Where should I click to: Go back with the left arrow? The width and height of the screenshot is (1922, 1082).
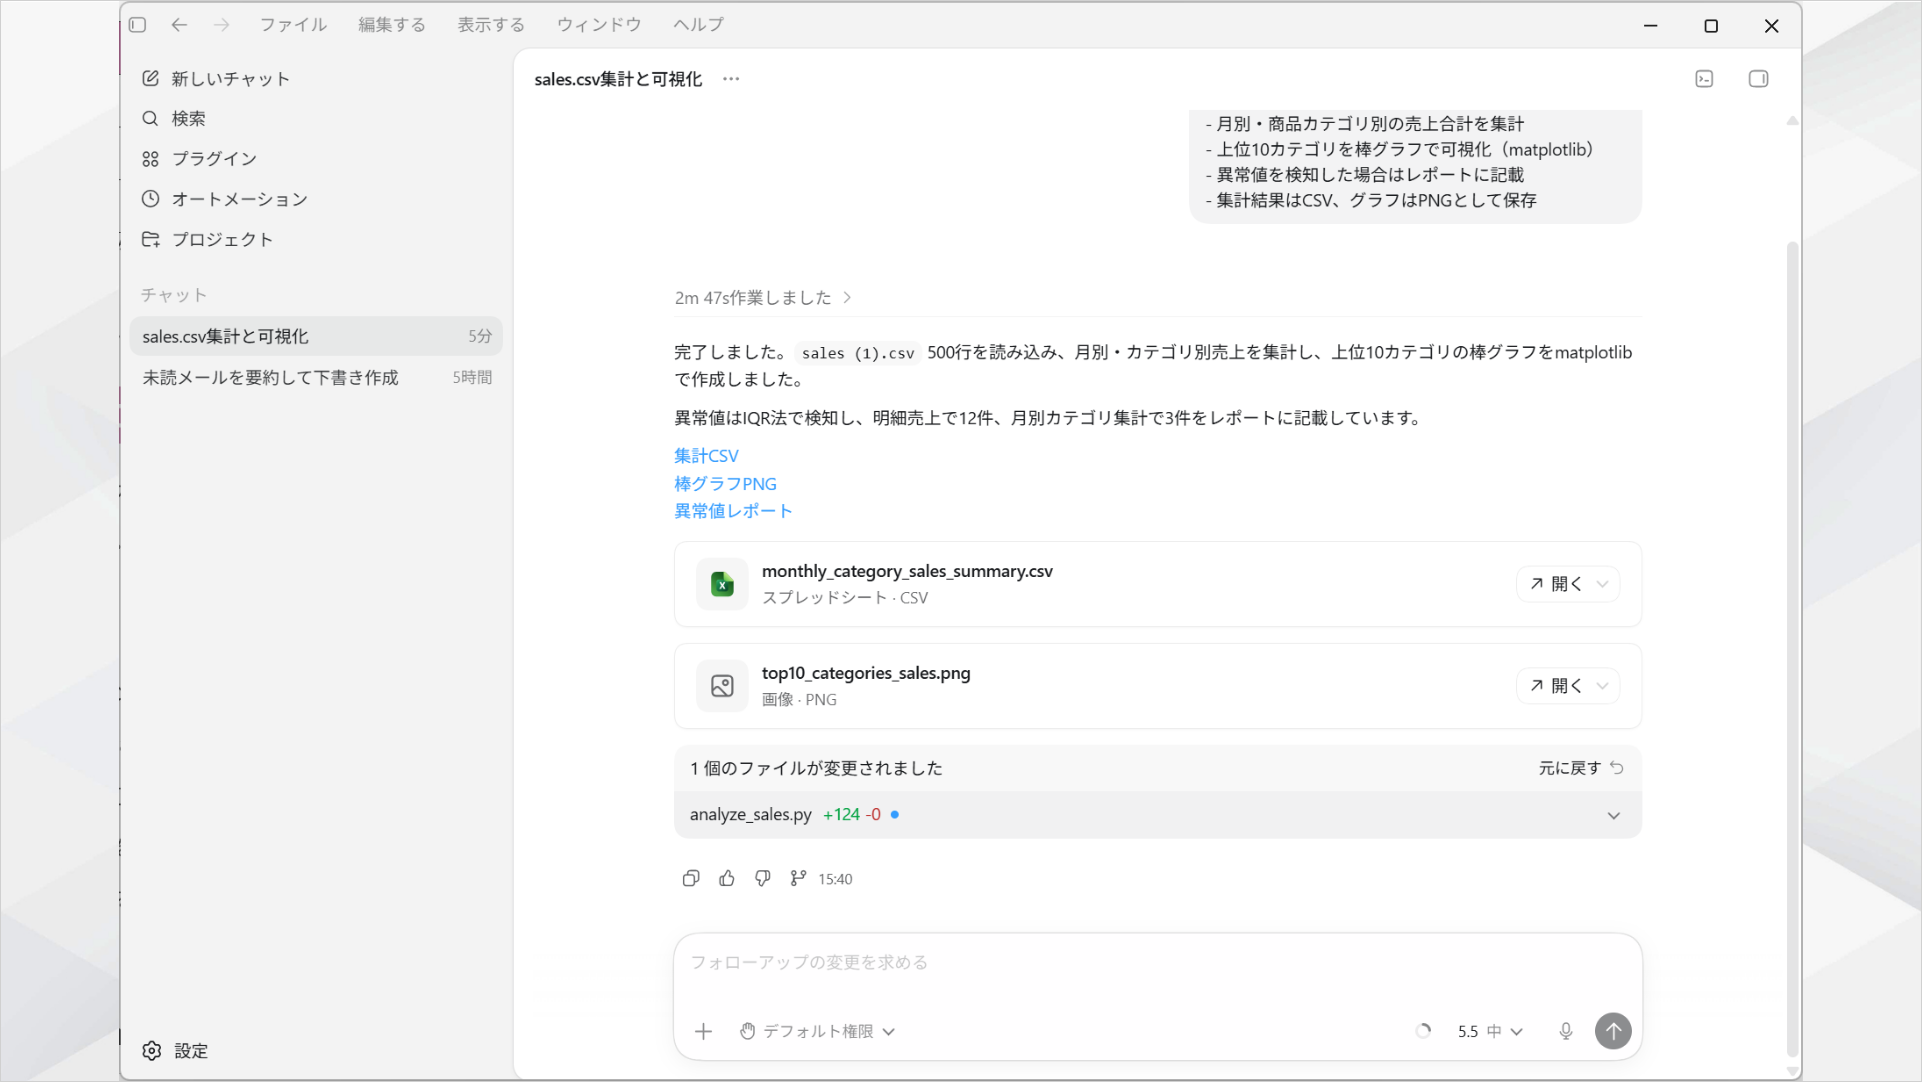pos(179,25)
